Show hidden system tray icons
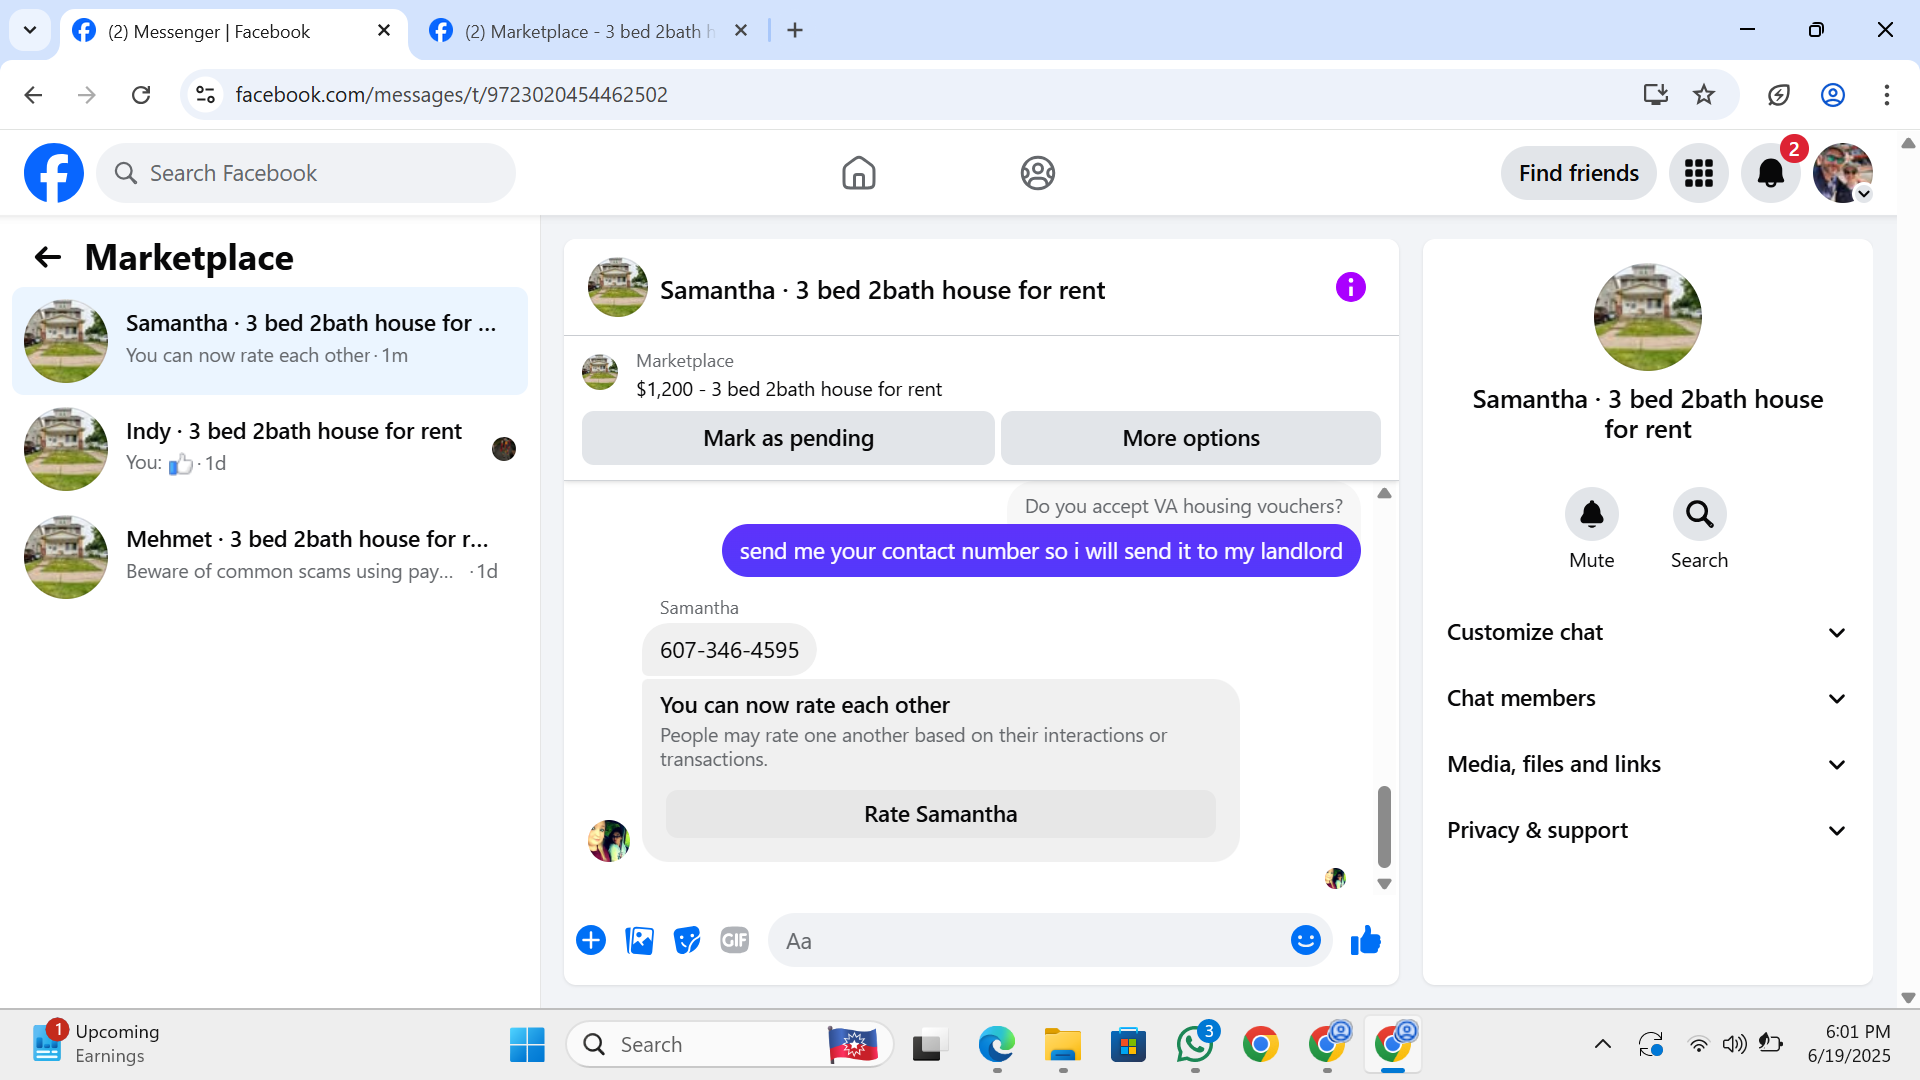 pyautogui.click(x=1602, y=1044)
